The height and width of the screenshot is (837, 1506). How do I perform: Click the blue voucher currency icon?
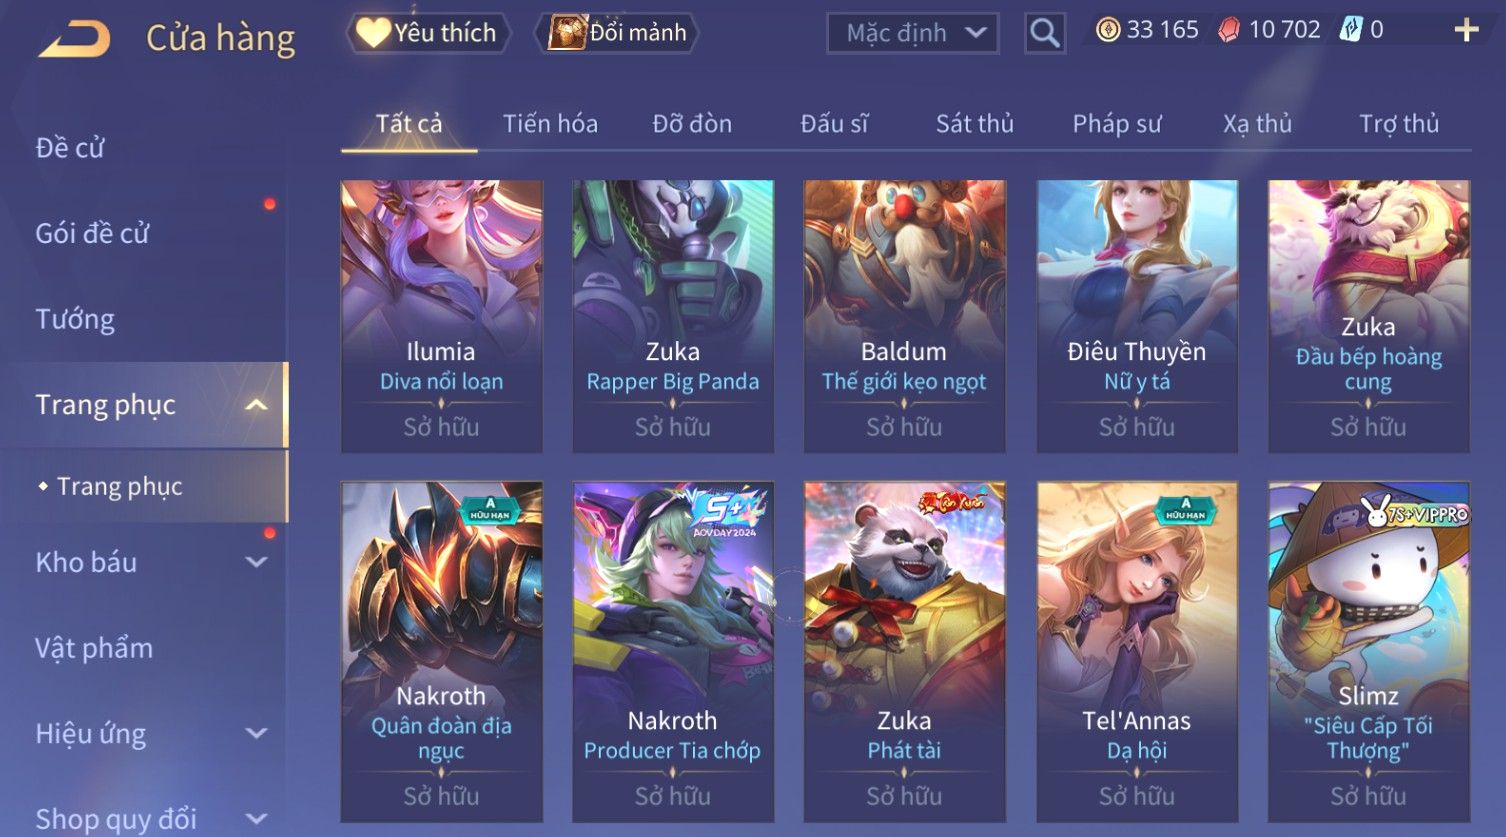[1351, 30]
